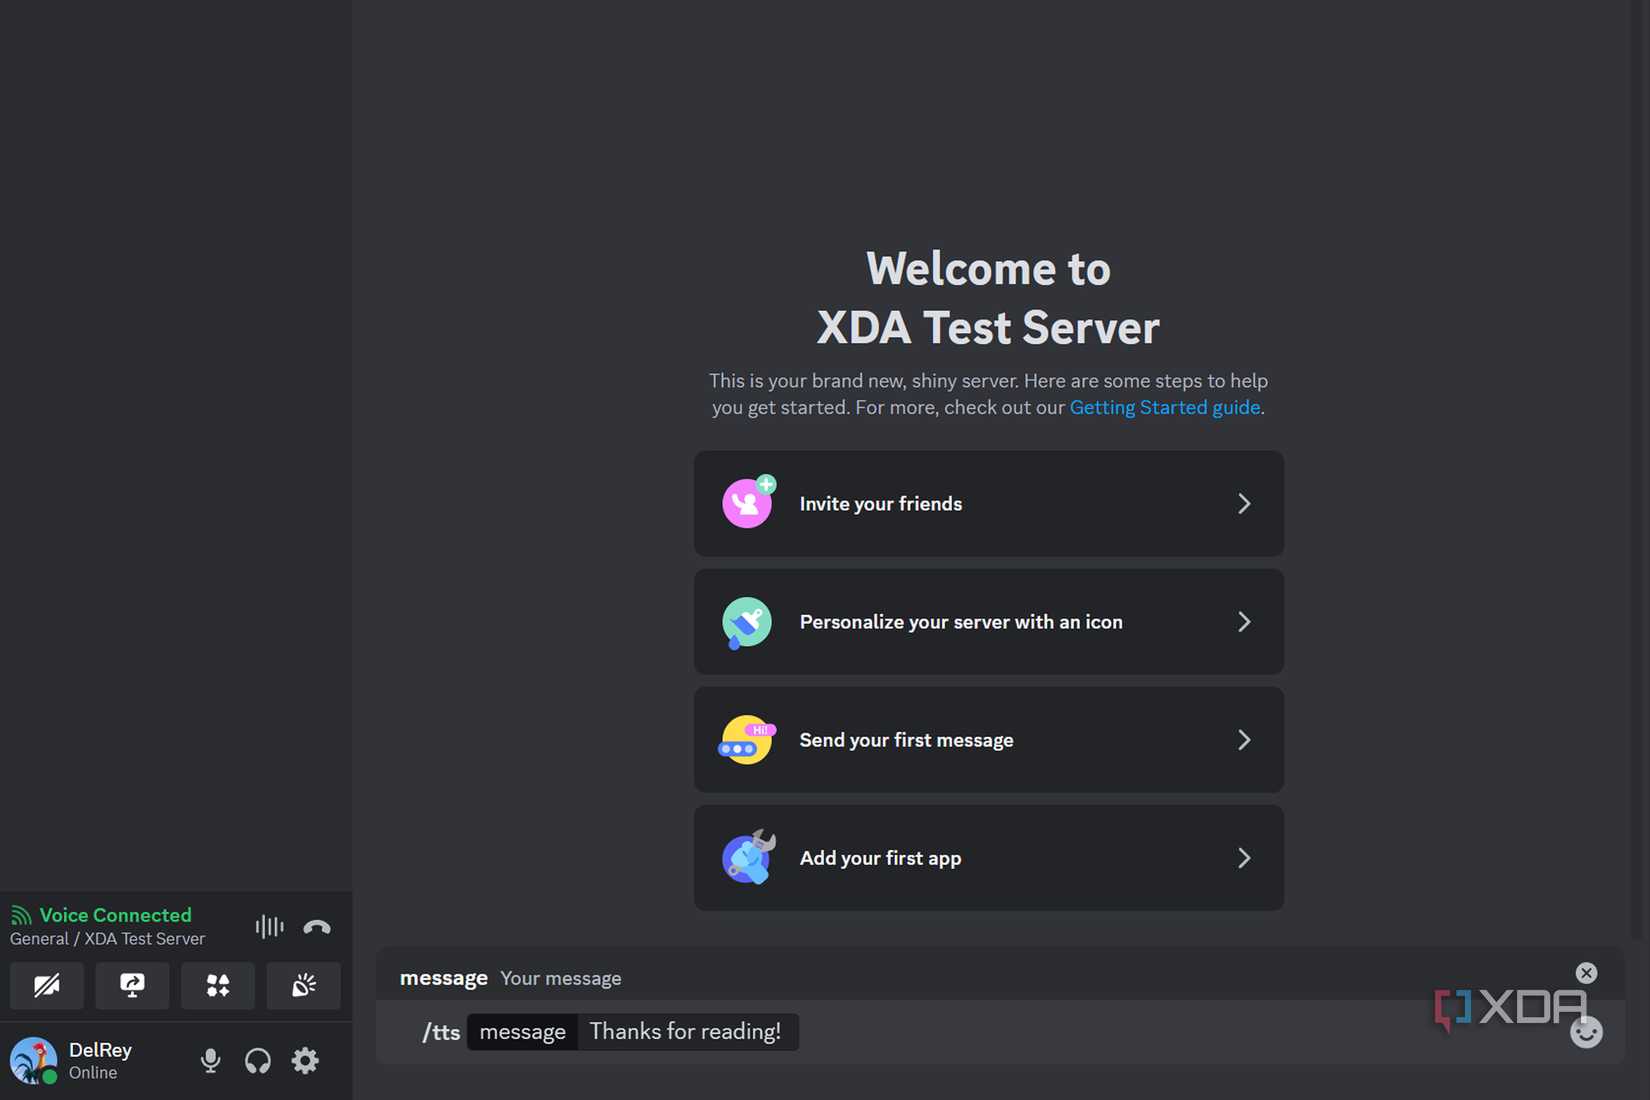Deafen using the headphones icon
Image resolution: width=1650 pixels, height=1100 pixels.
(x=258, y=1061)
